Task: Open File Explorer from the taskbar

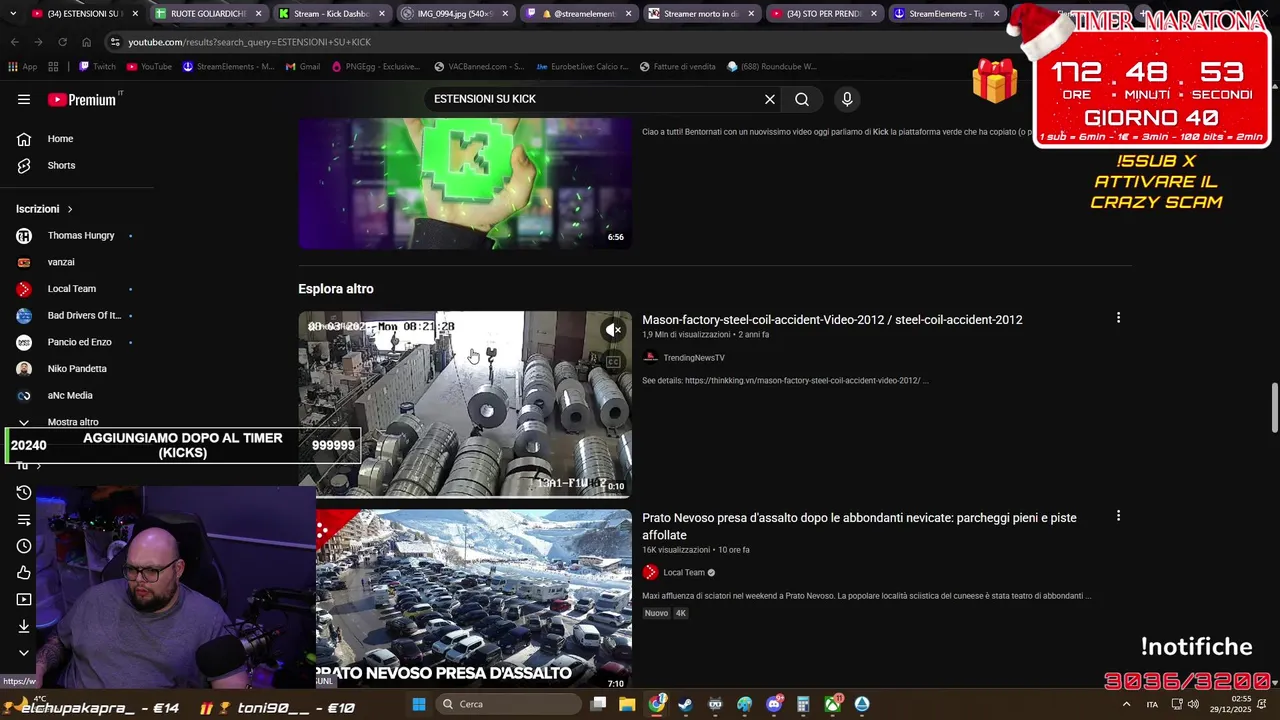Action: 627,704
